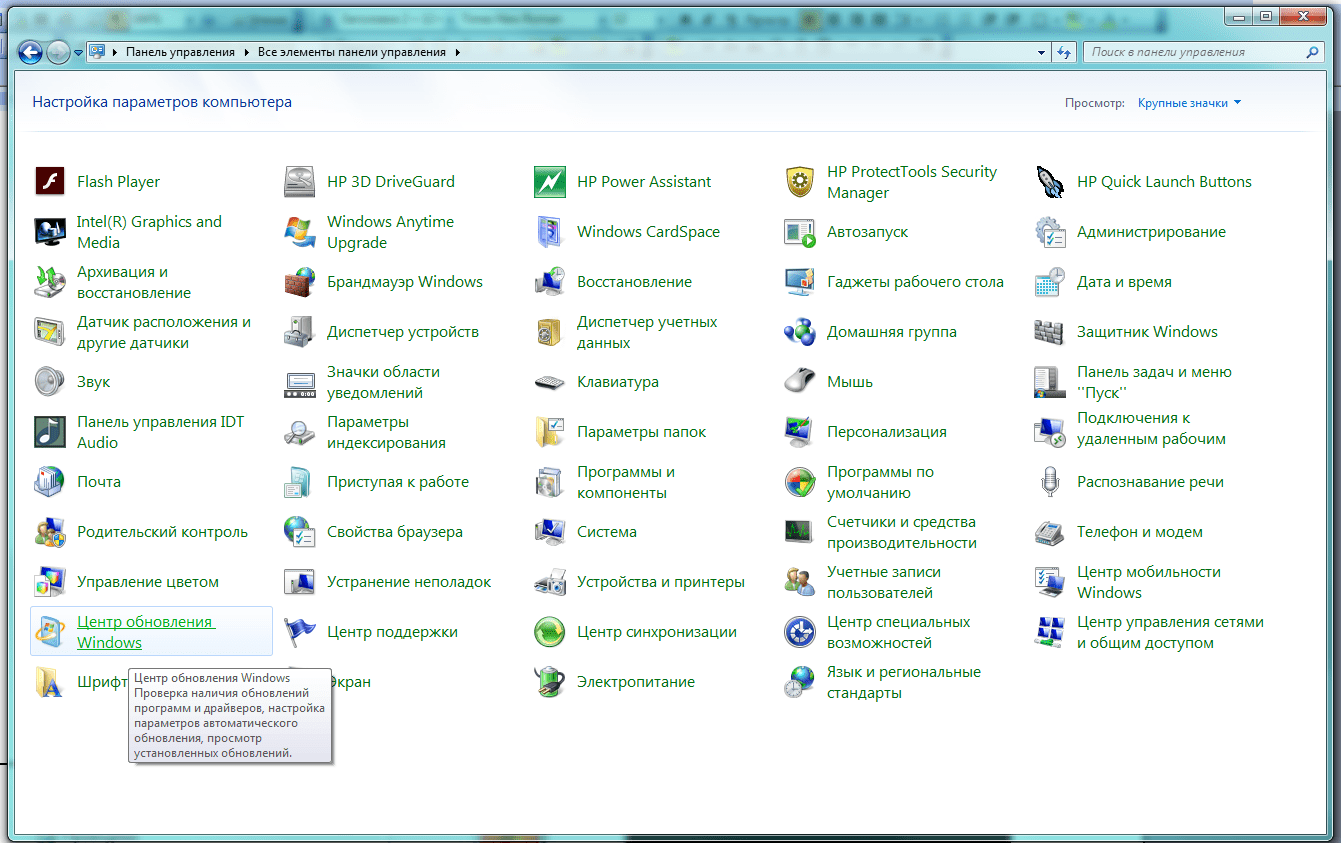Click the Поиск в панели управления field

[x=1194, y=52]
